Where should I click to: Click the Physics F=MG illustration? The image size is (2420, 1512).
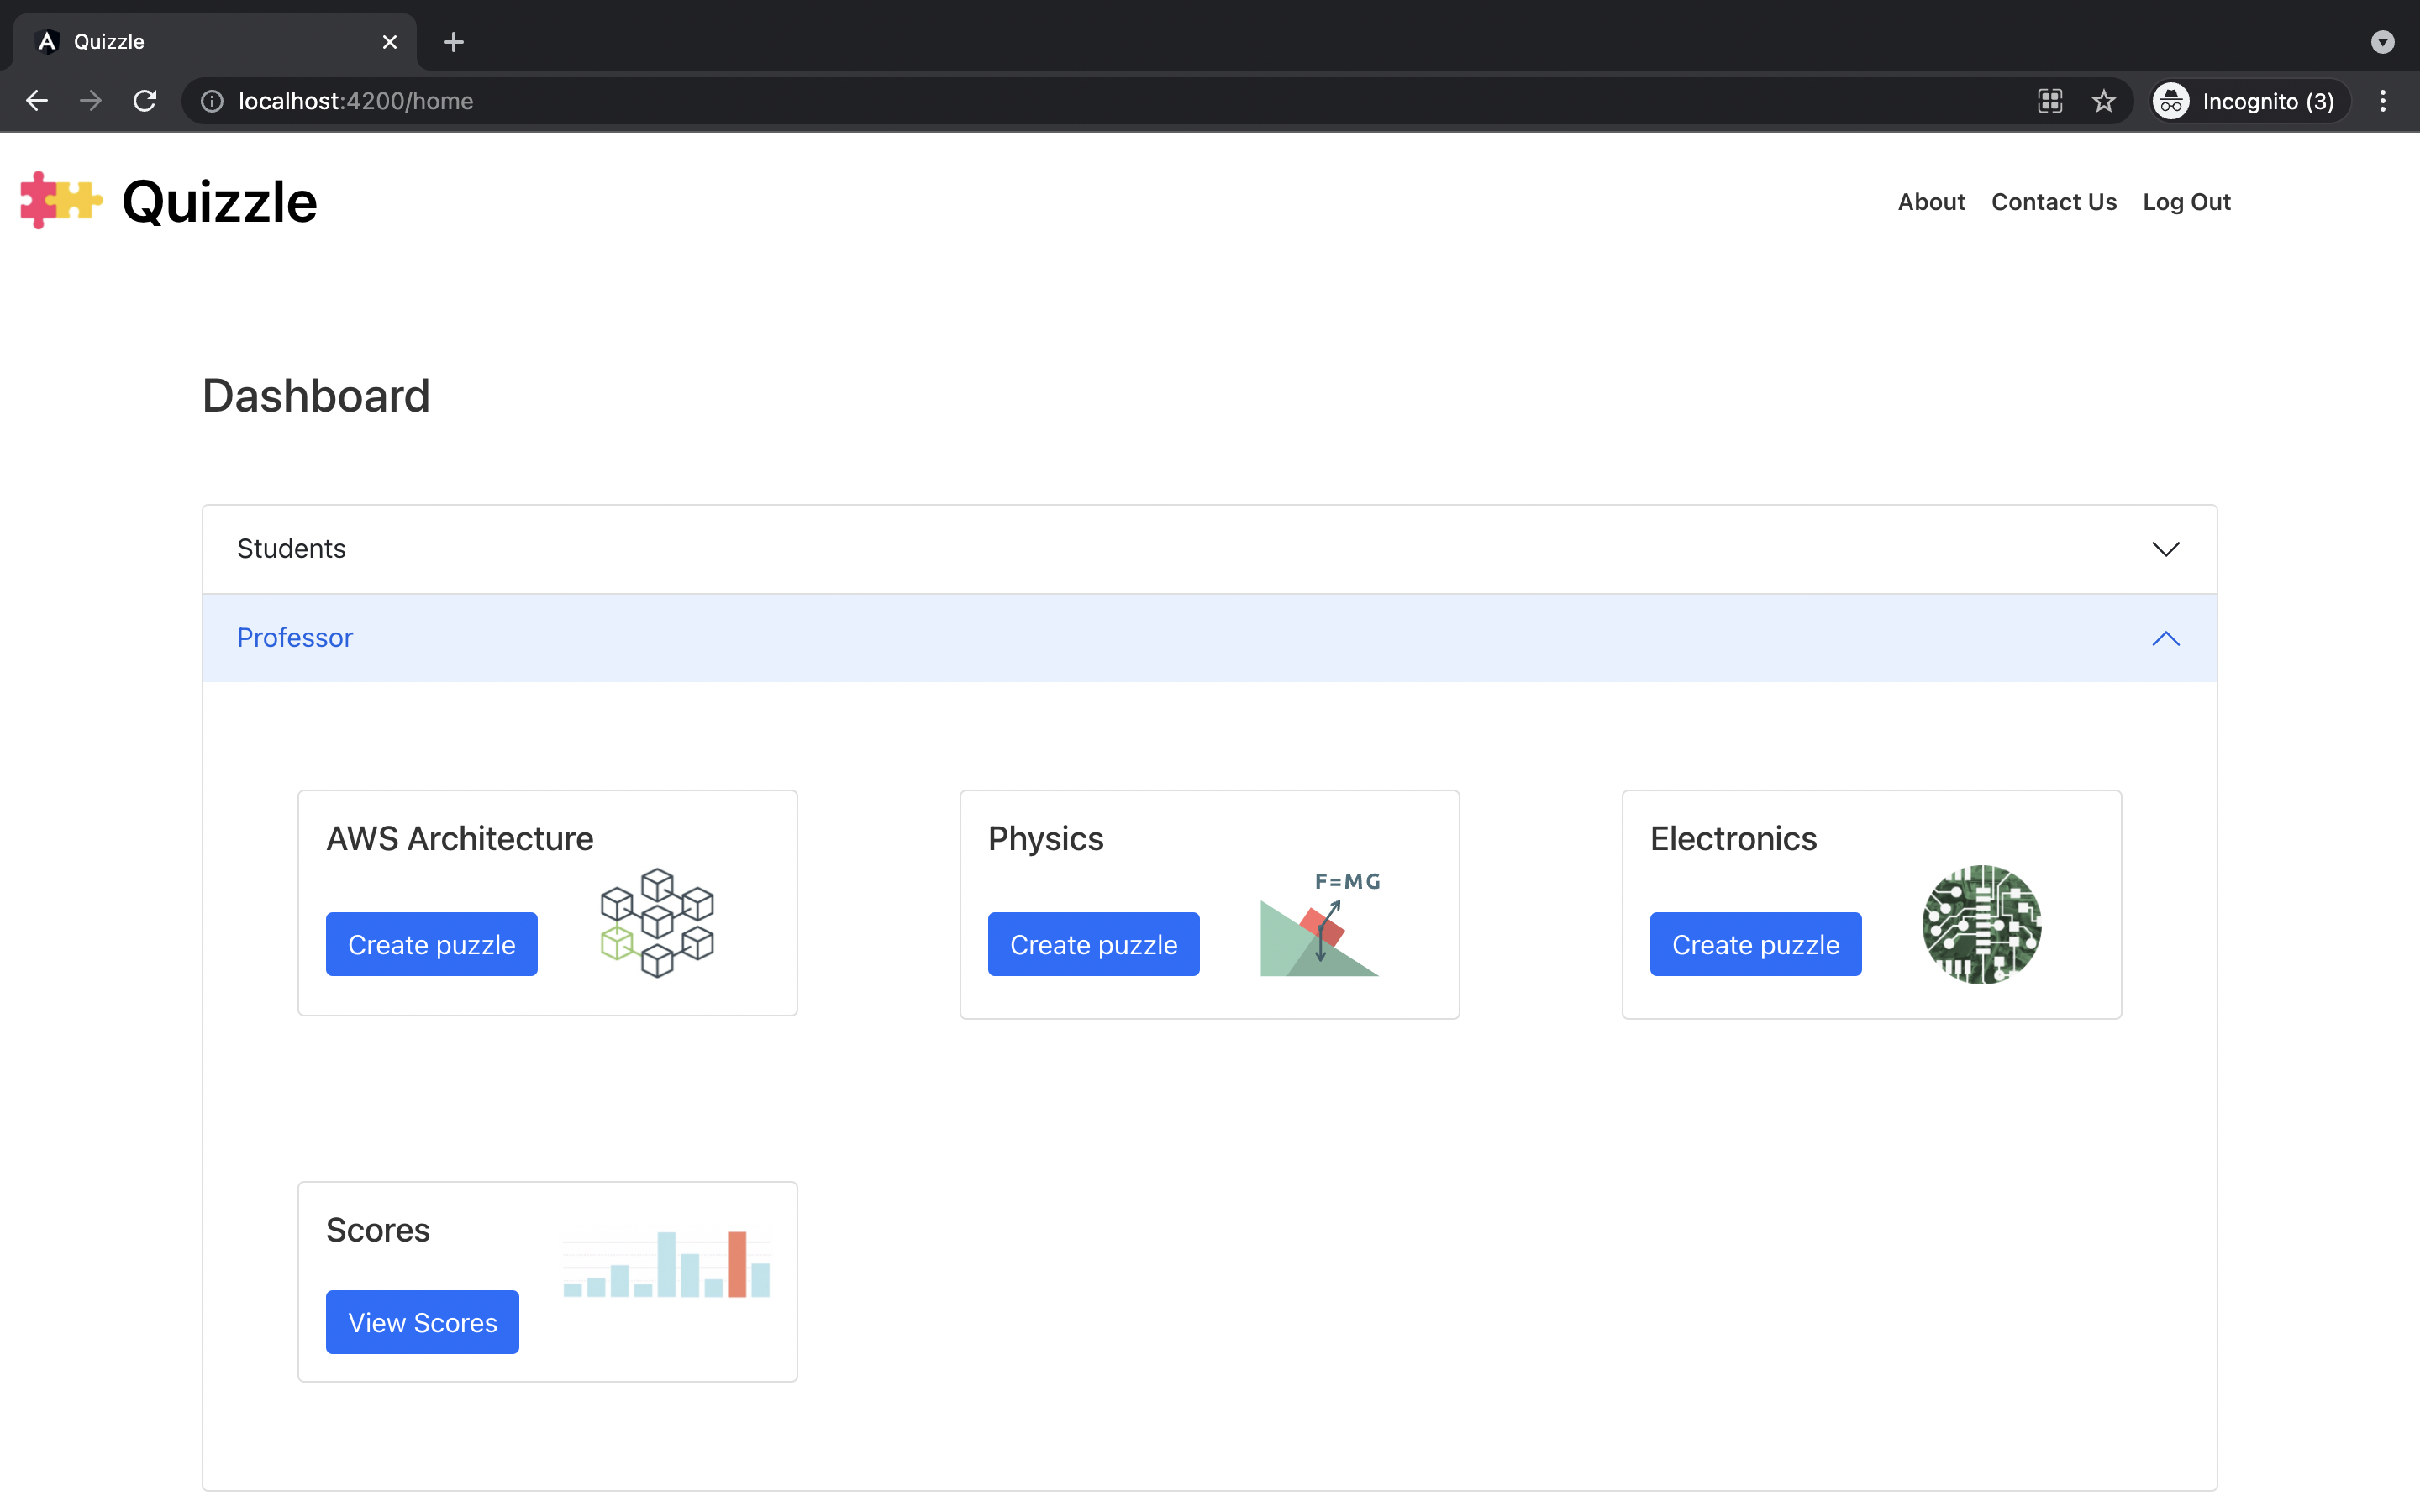[1320, 924]
